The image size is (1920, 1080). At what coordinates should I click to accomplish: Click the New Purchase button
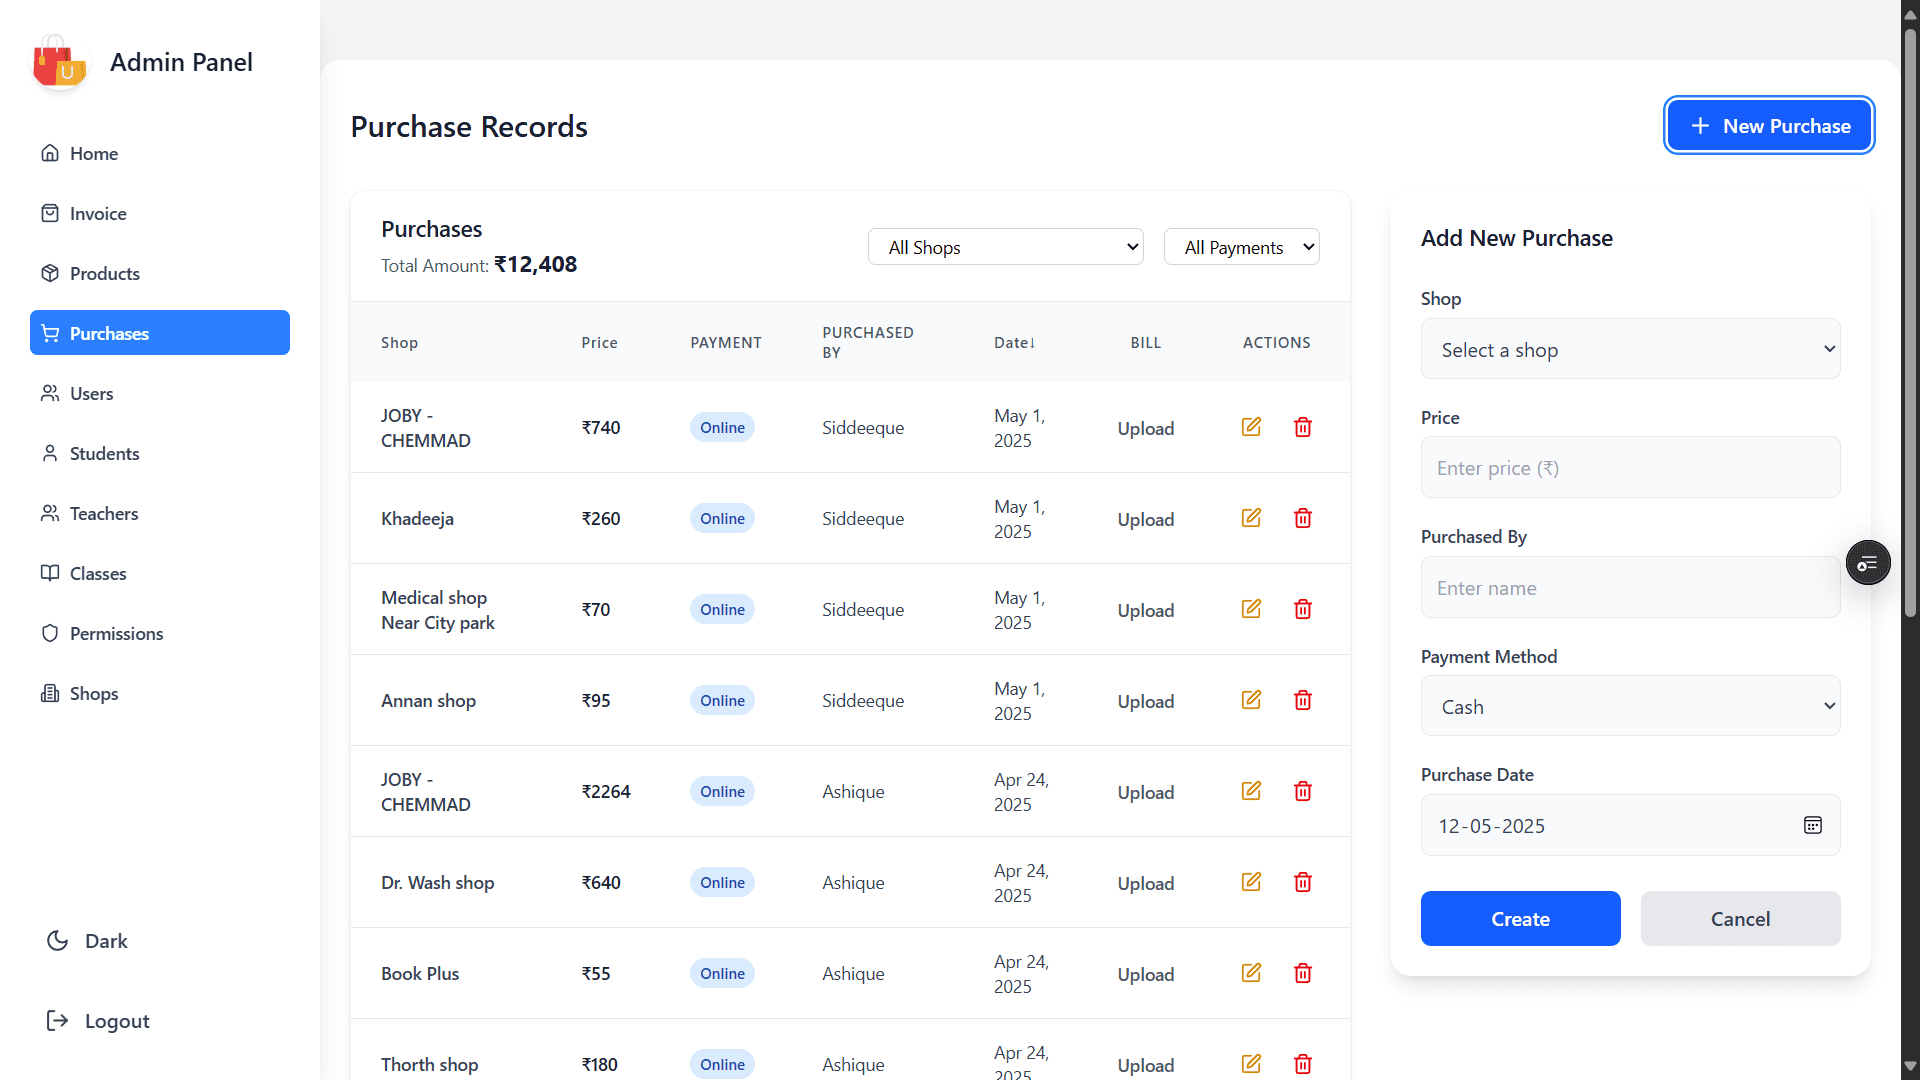click(x=1769, y=126)
